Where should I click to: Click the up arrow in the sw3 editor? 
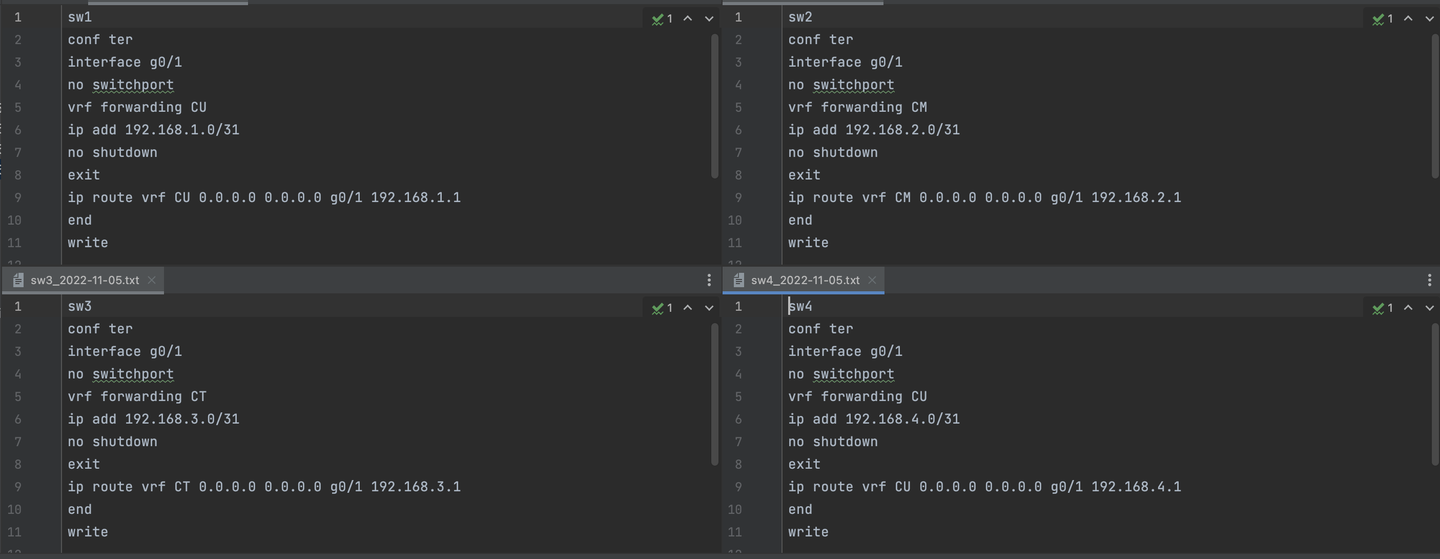pyautogui.click(x=688, y=308)
